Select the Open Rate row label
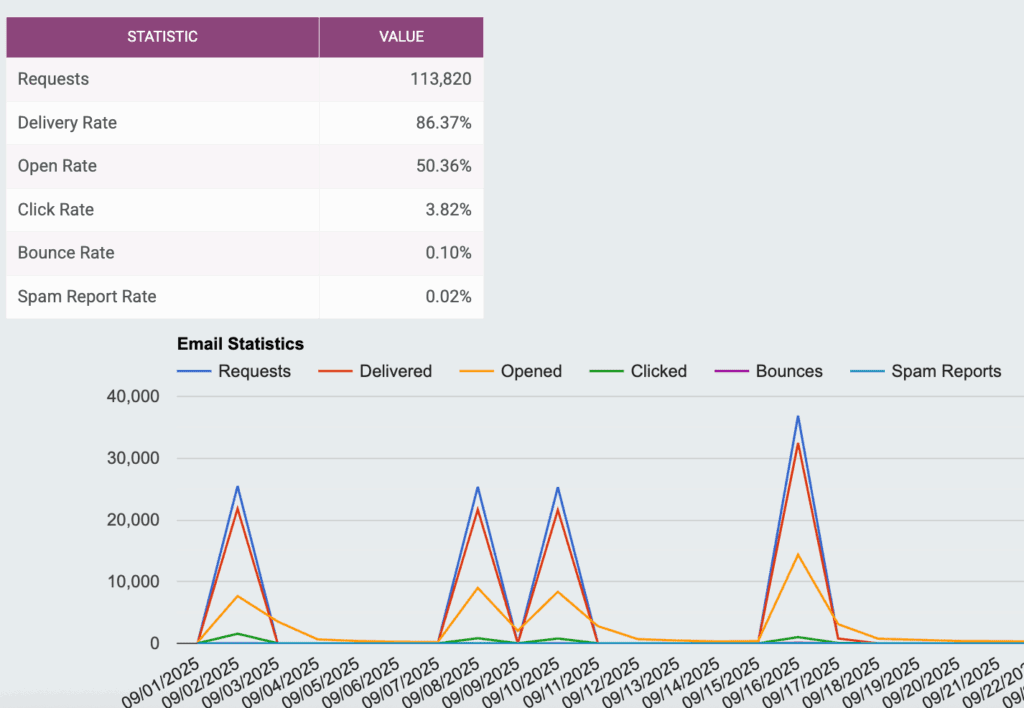Screen dimensions: 1024x708 [x=57, y=166]
